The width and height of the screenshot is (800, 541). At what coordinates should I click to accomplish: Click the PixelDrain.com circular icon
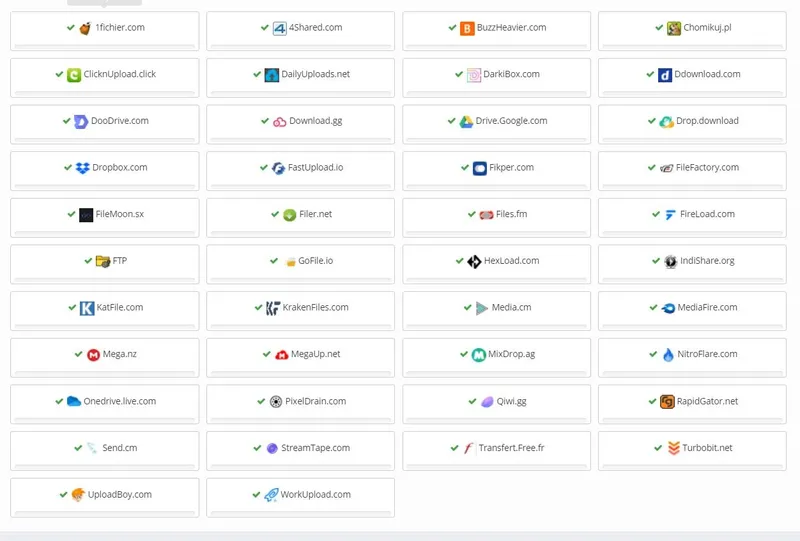pos(276,402)
